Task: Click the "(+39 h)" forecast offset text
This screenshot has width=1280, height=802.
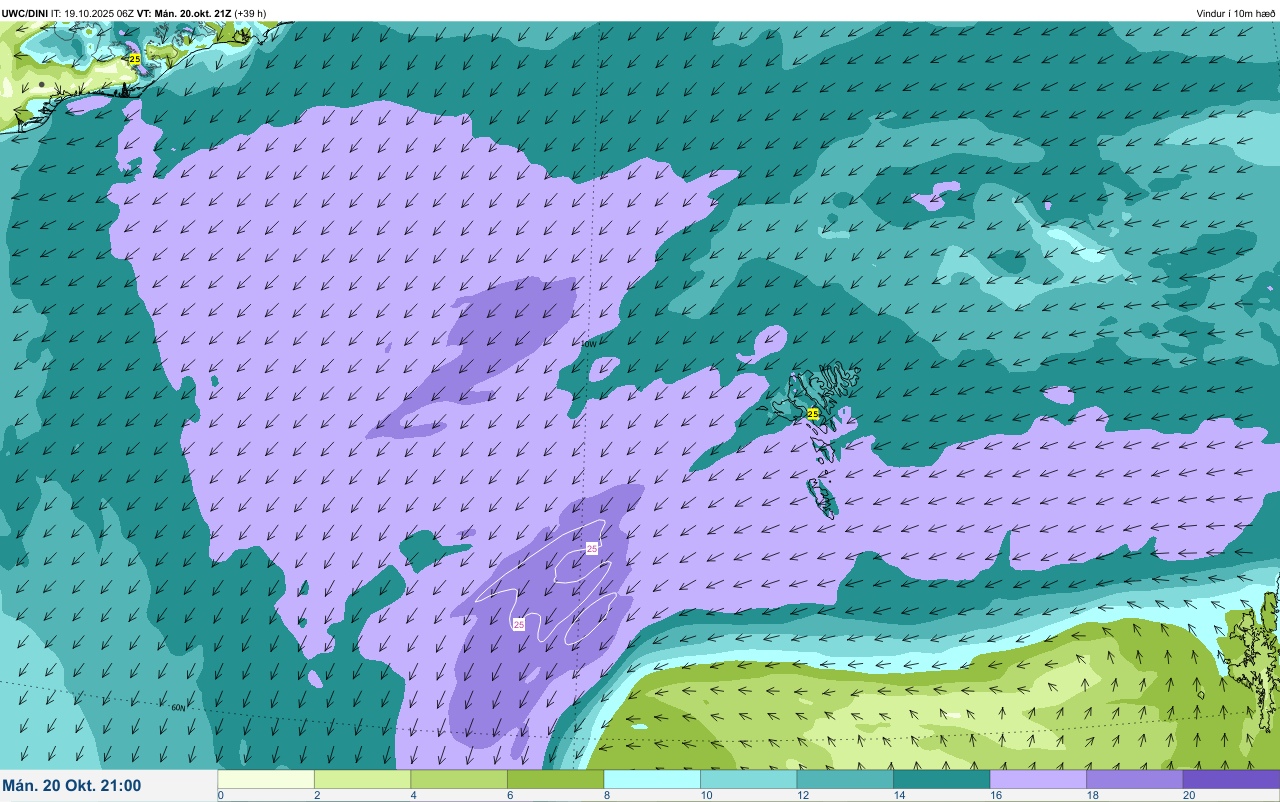Action: click(x=250, y=13)
